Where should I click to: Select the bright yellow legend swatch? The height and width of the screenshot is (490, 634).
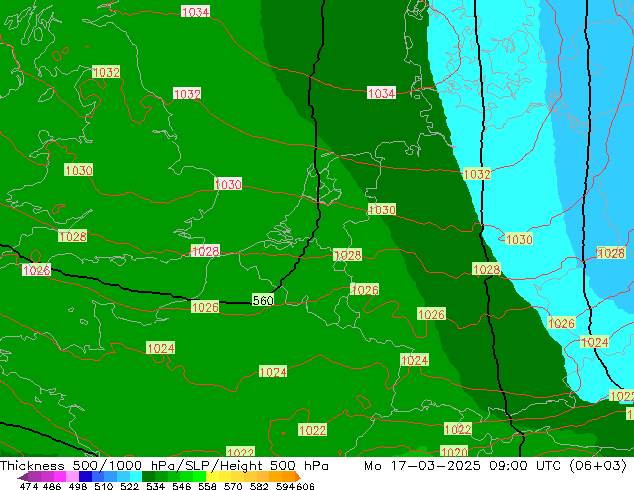coord(212,477)
